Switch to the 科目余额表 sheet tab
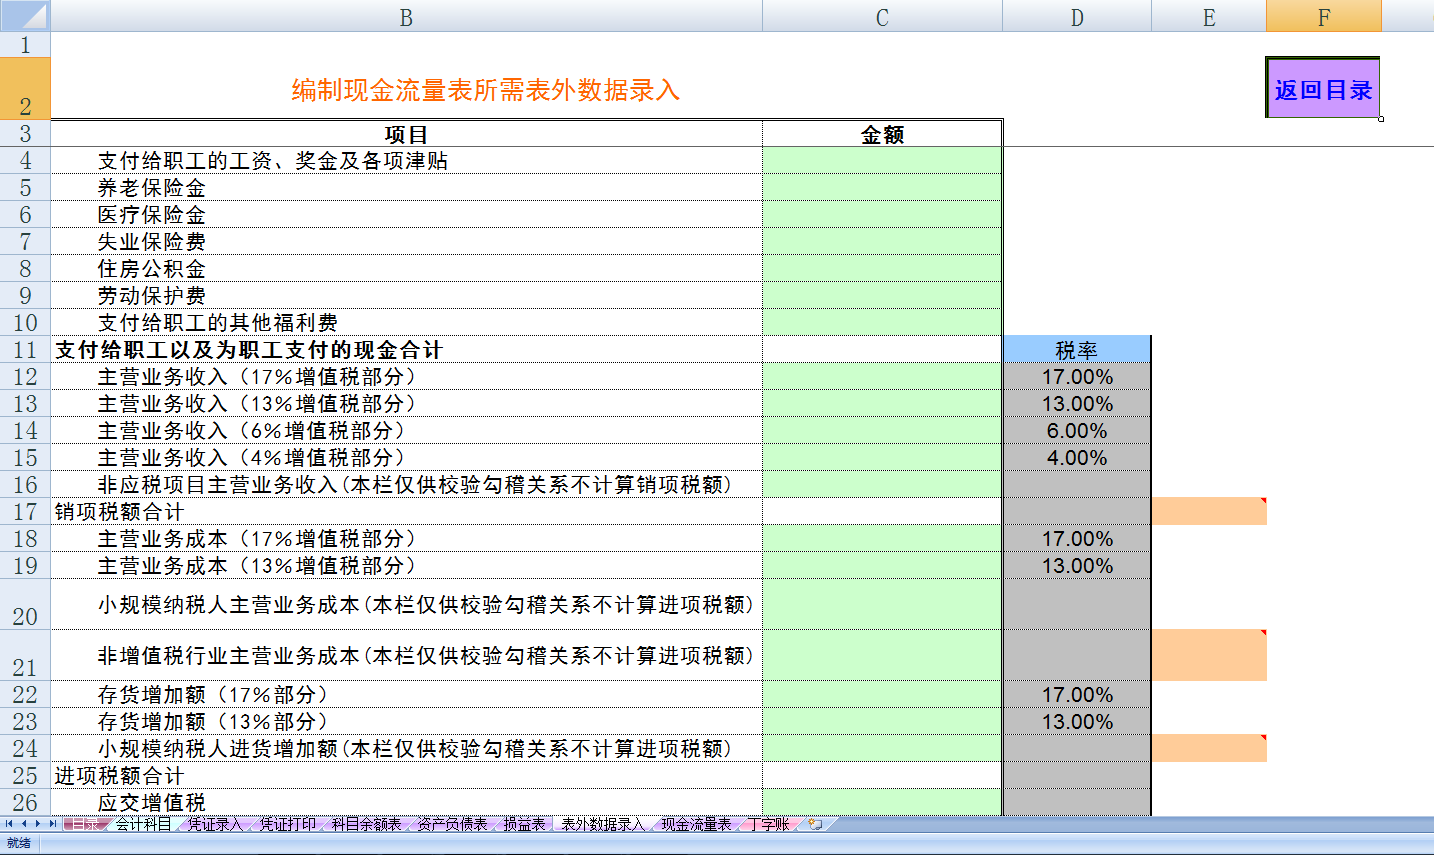This screenshot has width=1434, height=855. pos(366,824)
